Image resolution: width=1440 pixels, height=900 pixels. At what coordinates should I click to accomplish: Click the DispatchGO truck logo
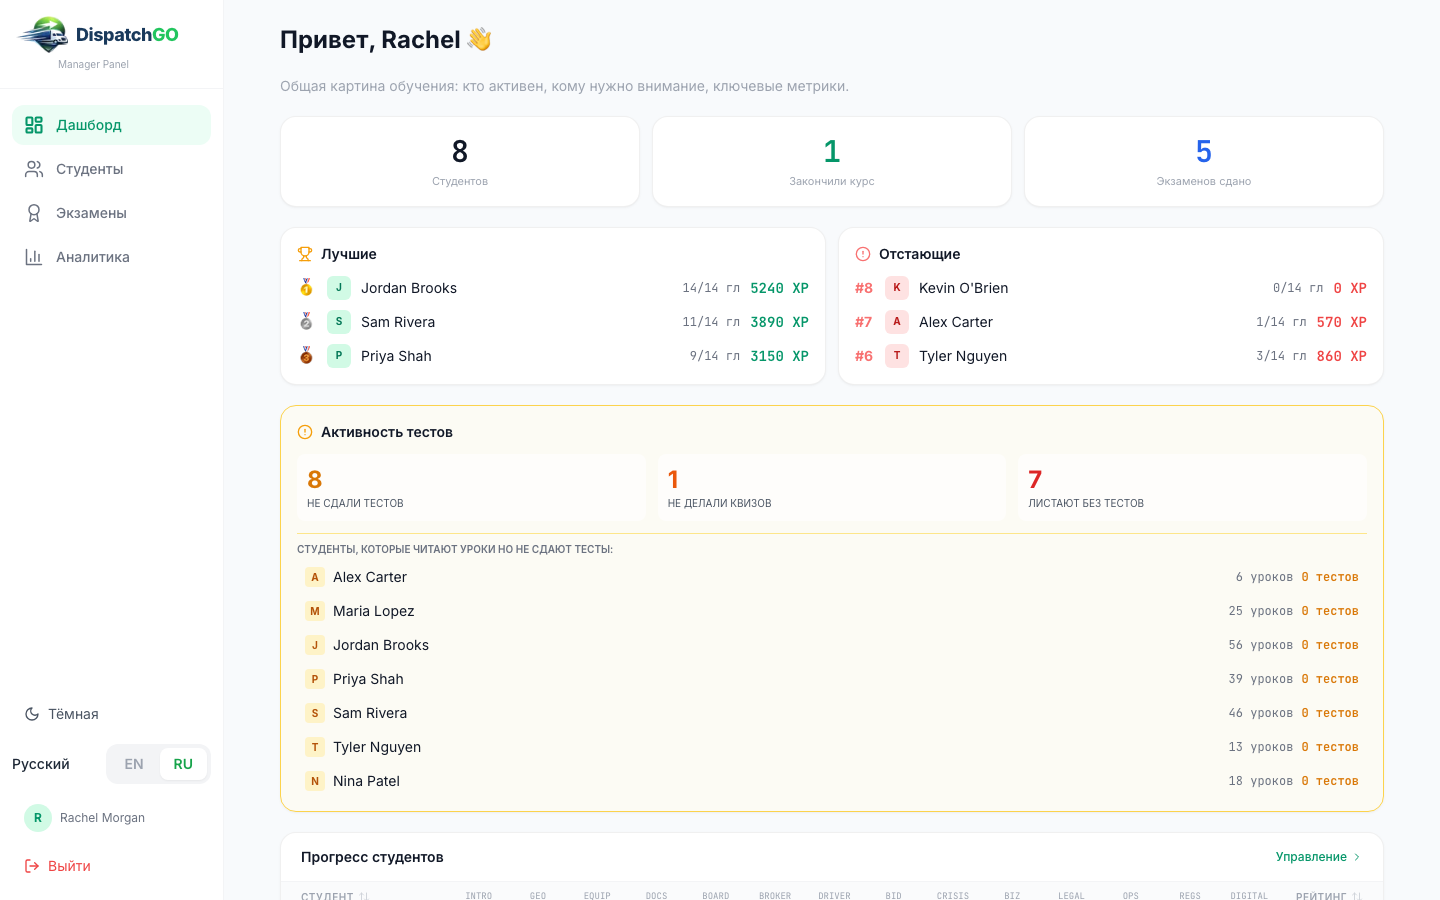click(x=43, y=35)
